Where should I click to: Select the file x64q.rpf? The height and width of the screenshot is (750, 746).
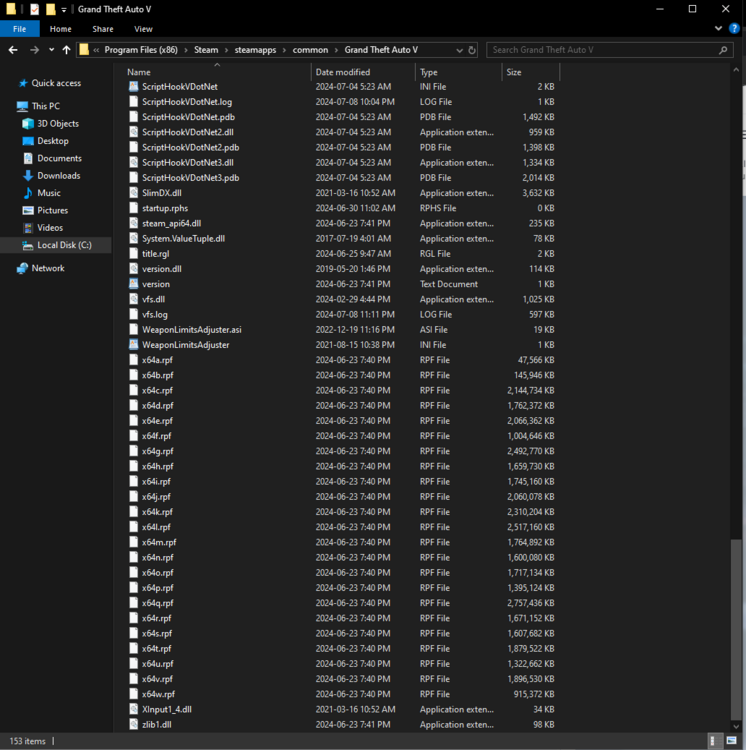click(157, 603)
